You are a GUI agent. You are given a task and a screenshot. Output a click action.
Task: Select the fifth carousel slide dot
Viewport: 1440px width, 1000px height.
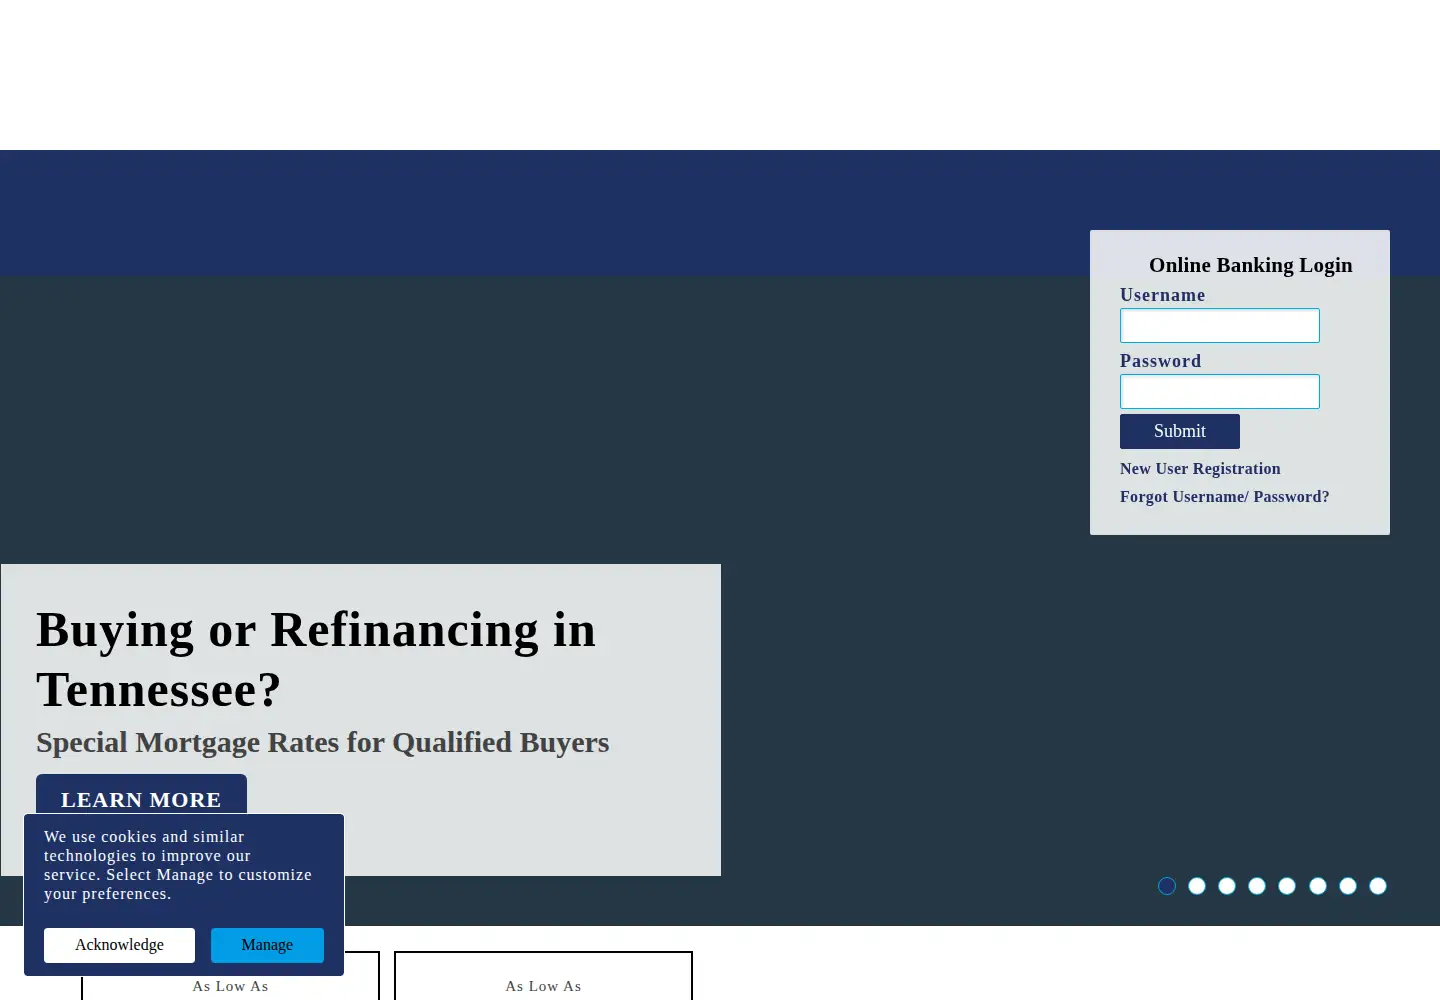pos(1287,886)
